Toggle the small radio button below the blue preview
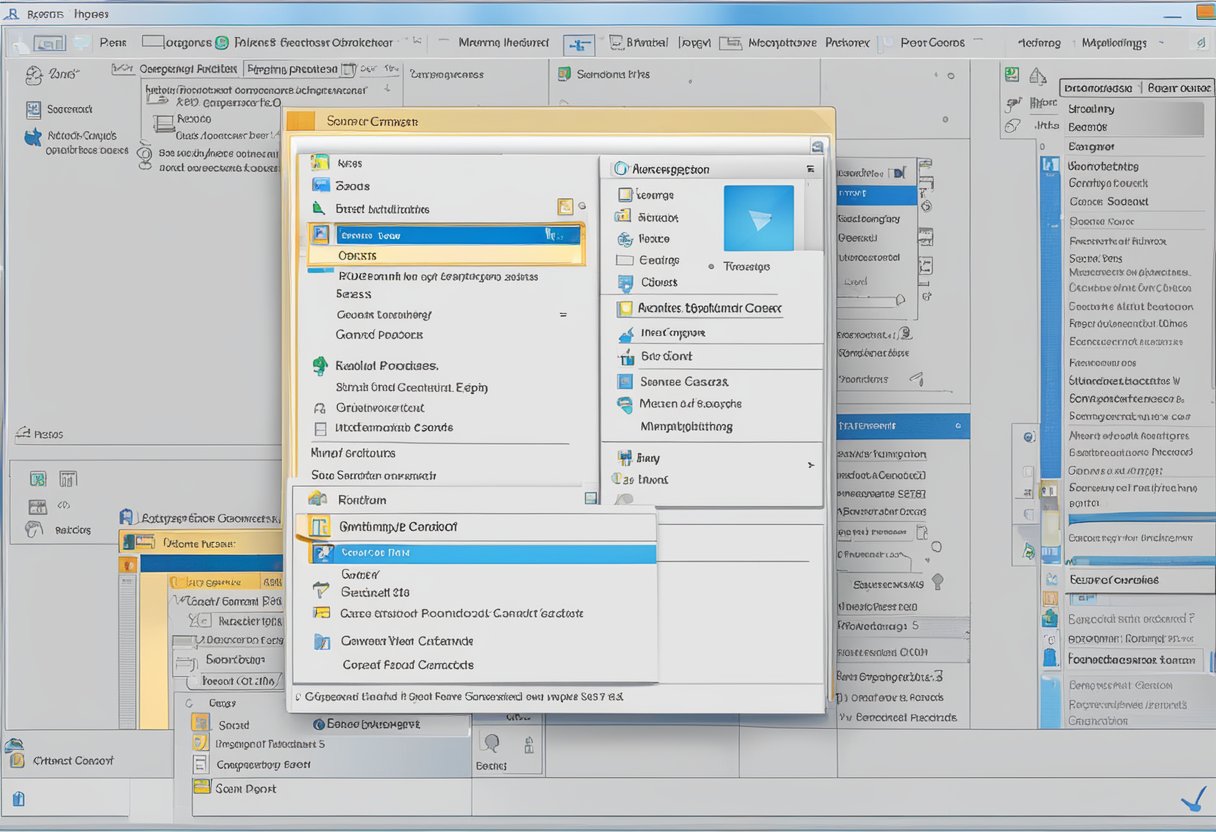1216x832 pixels. [x=710, y=267]
